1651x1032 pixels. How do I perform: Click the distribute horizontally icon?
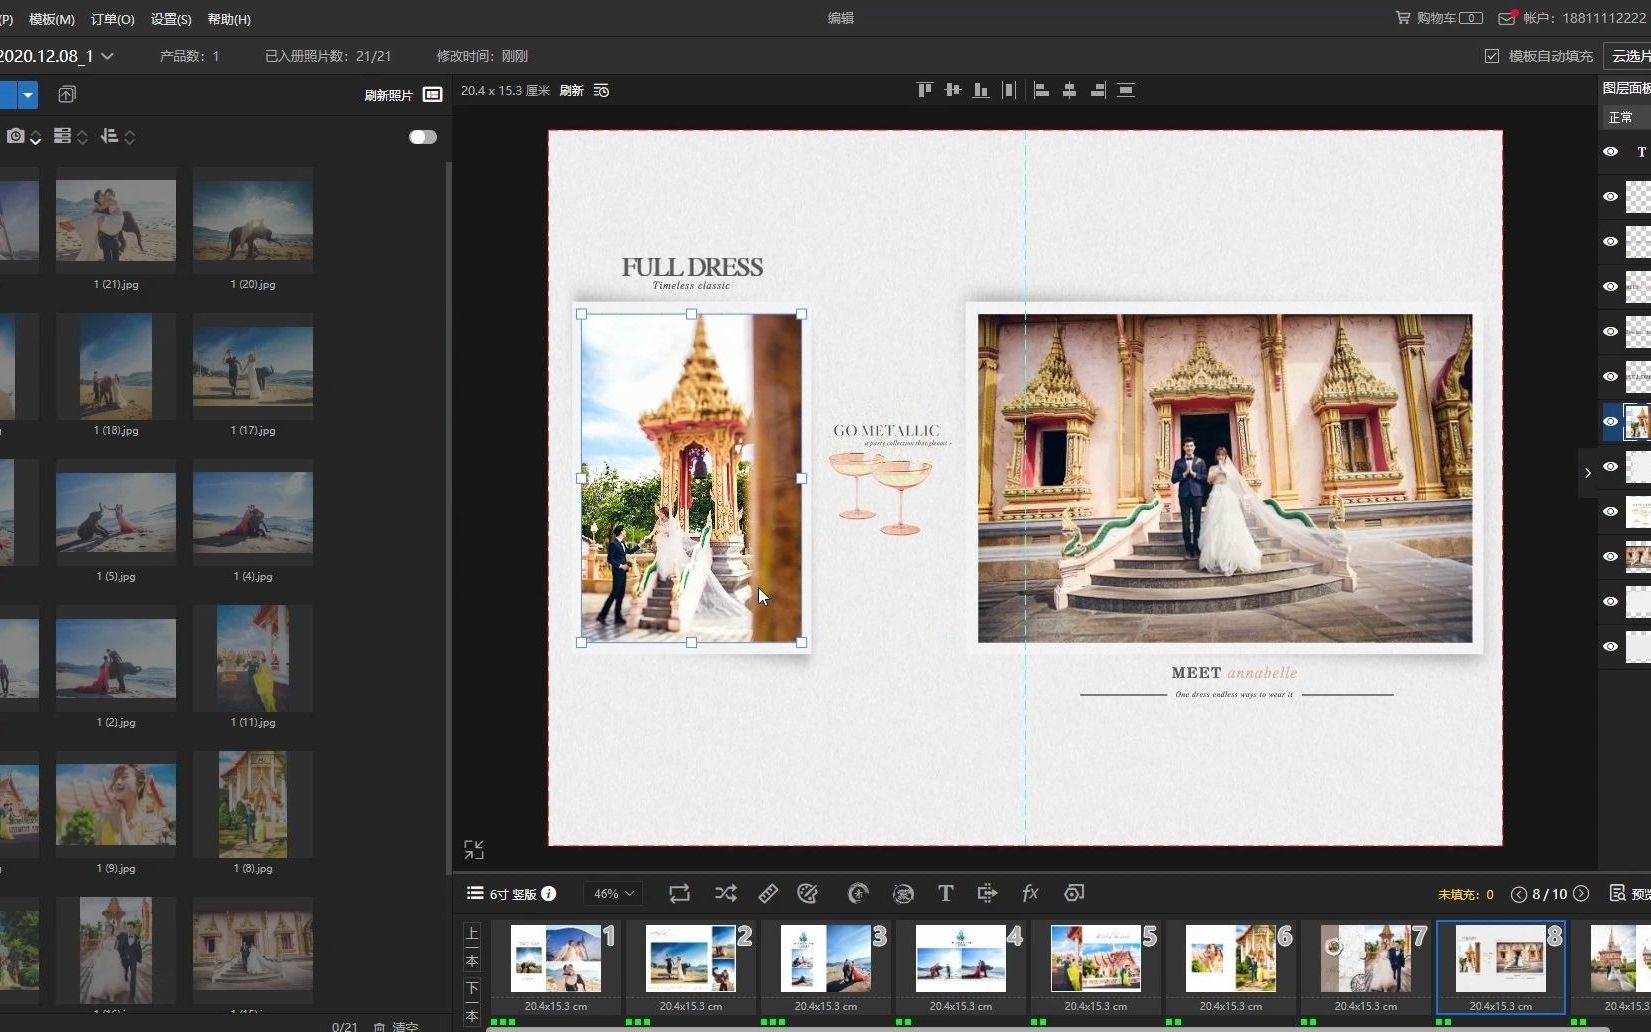point(1009,90)
